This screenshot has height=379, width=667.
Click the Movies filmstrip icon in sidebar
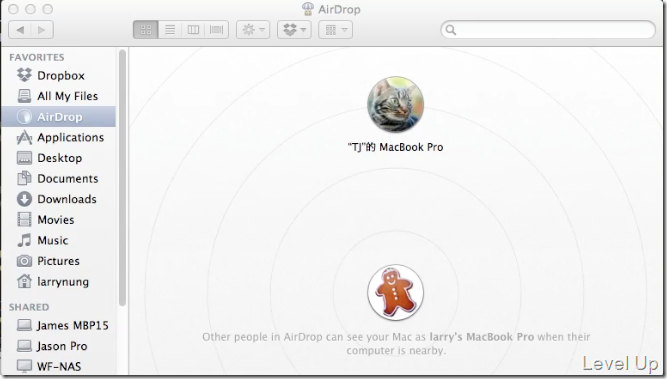(x=24, y=219)
